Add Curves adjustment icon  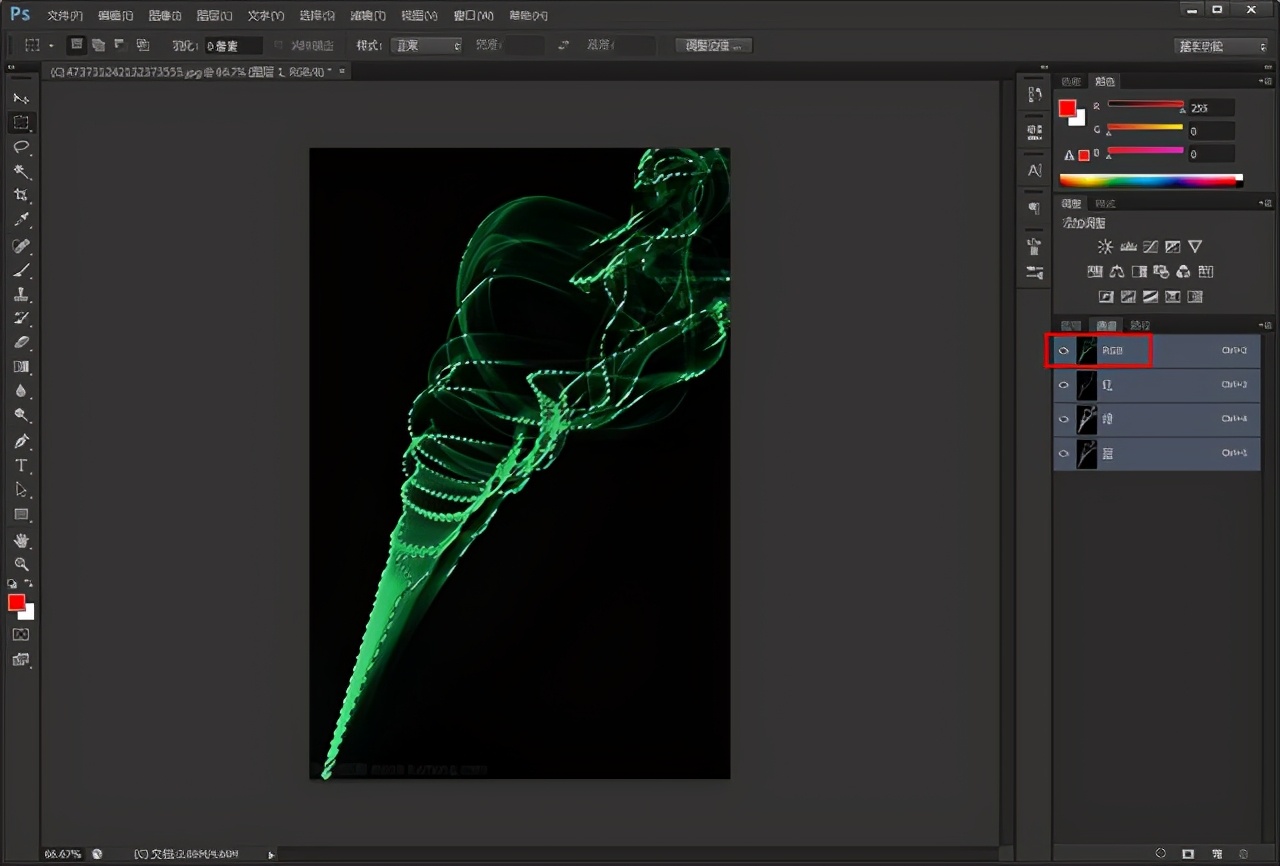1151,246
